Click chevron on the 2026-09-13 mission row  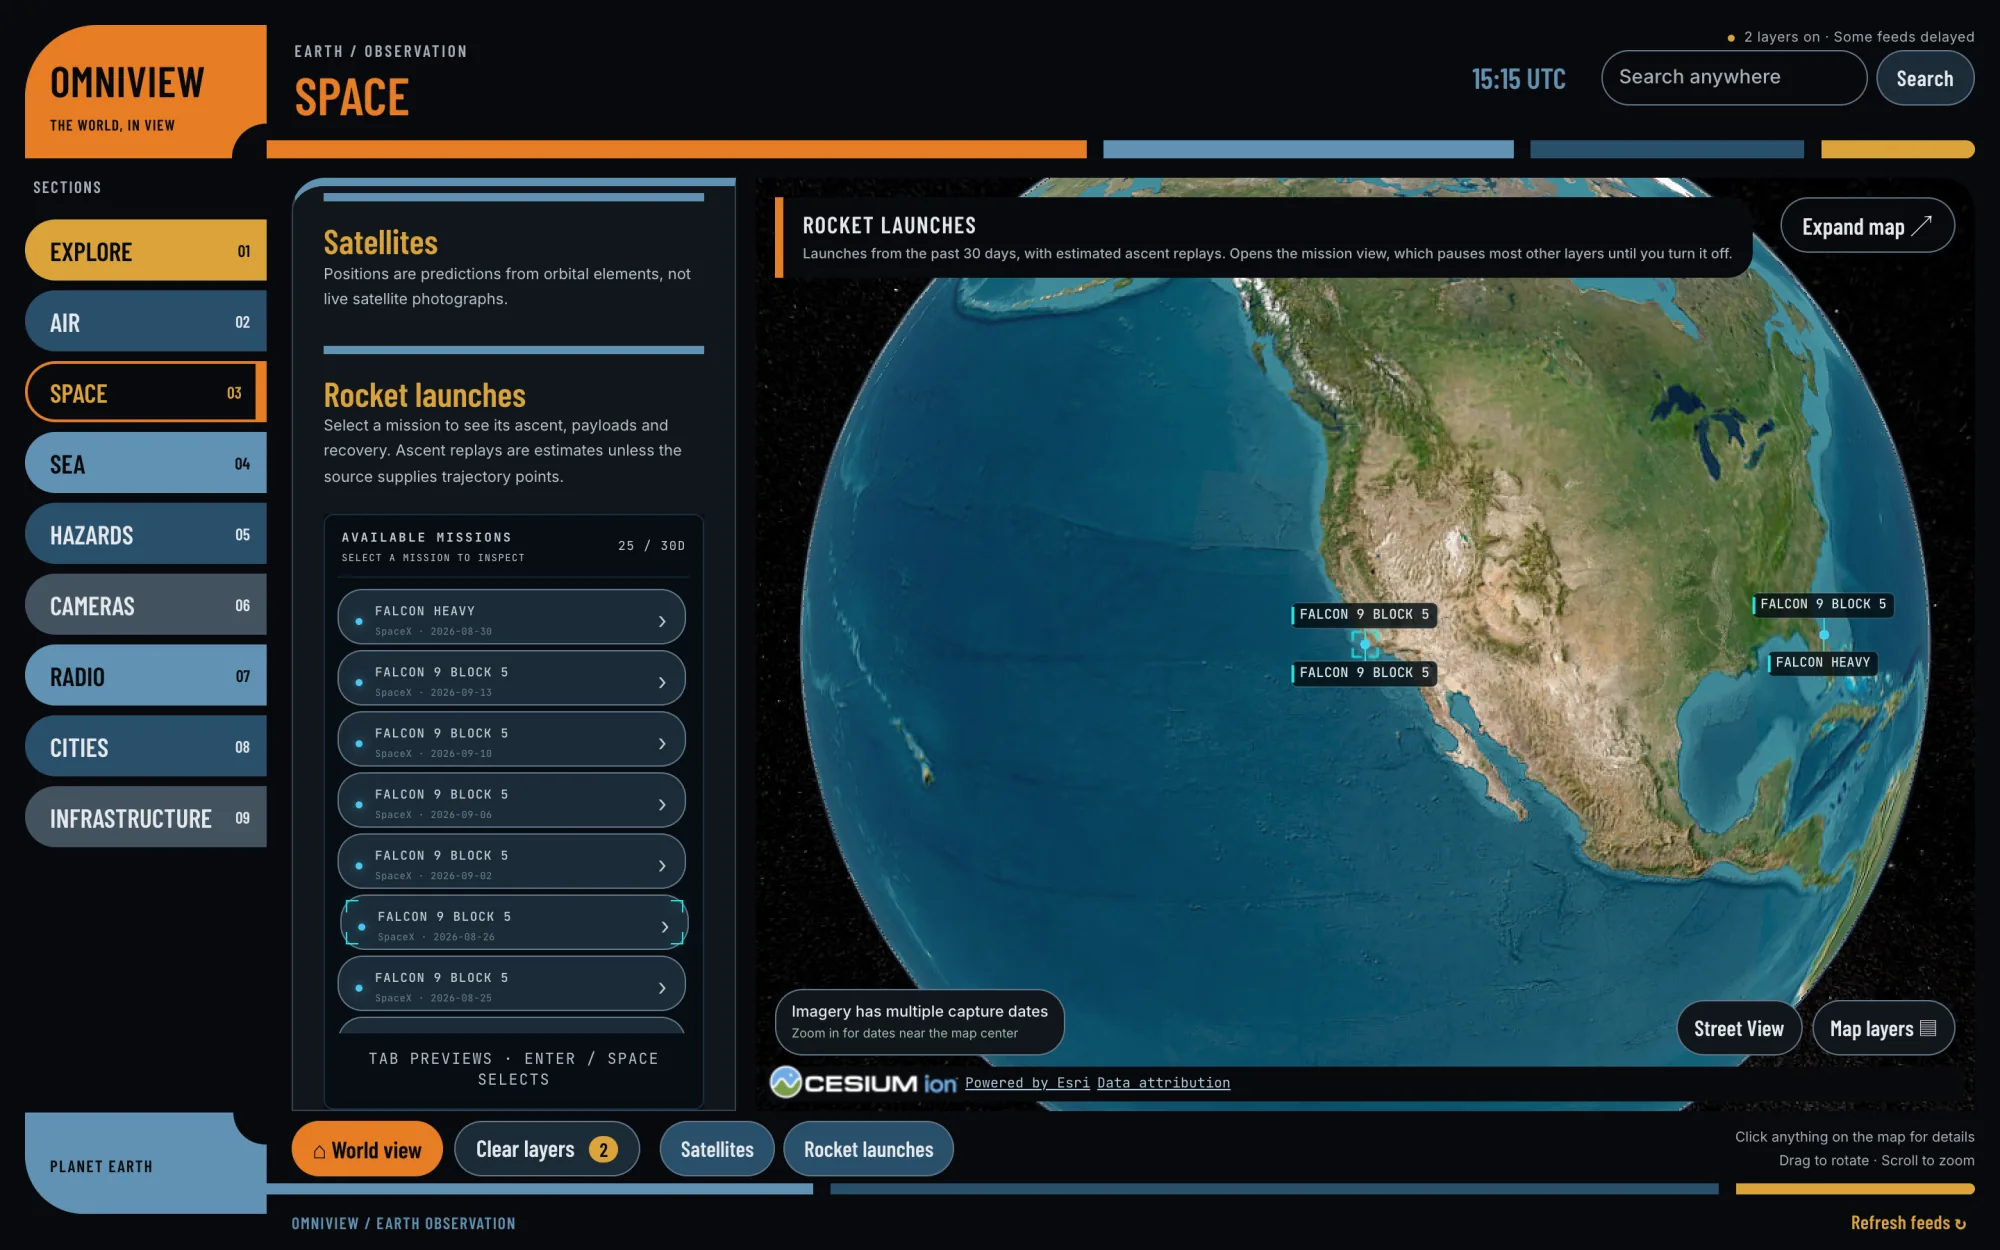tap(662, 683)
